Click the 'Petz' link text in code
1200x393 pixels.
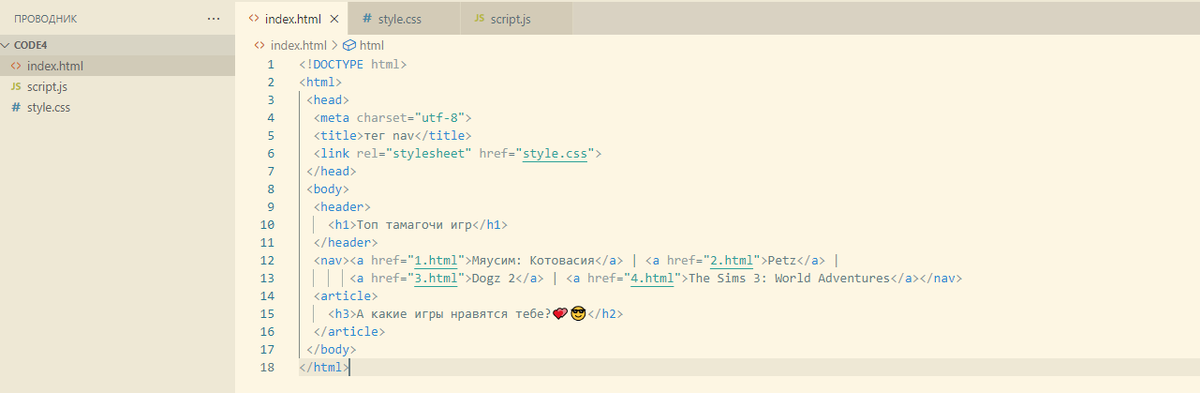(781, 260)
